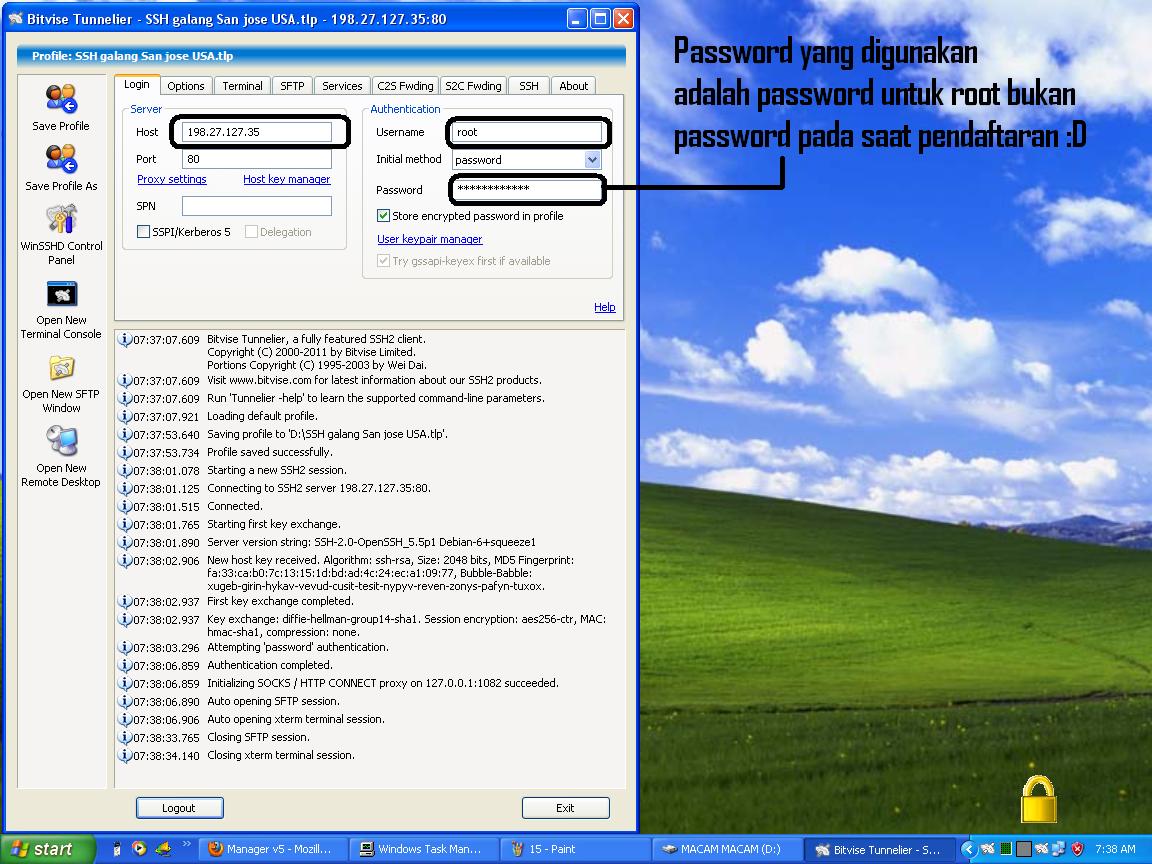
Task: Click the info icon beside 'Connected.' log entry
Action: click(x=125, y=506)
